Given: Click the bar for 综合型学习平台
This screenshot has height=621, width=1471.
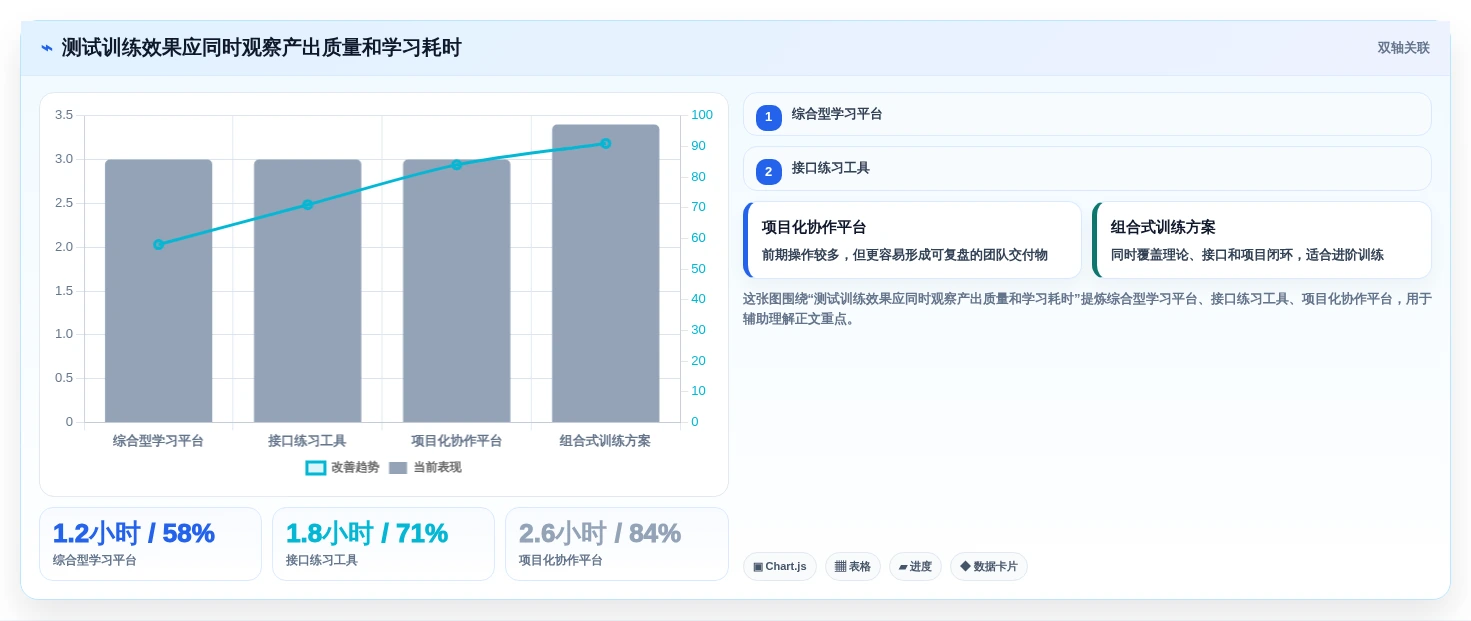Looking at the screenshot, I should (x=158, y=291).
